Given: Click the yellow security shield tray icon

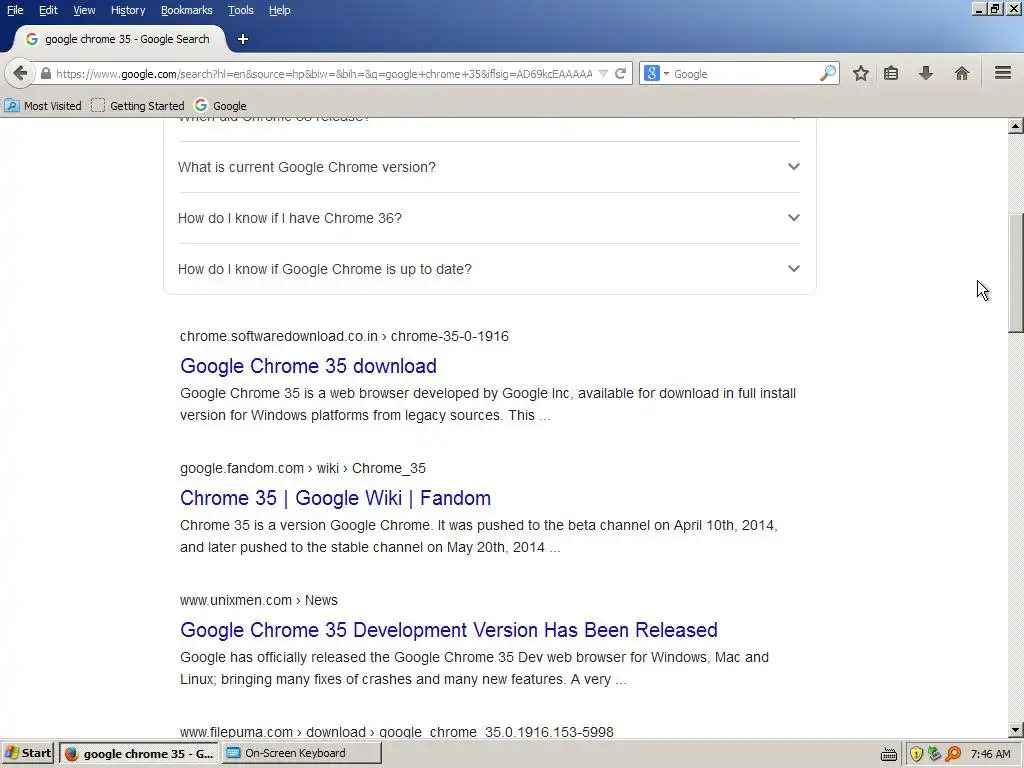Looking at the screenshot, I should pos(916,754).
